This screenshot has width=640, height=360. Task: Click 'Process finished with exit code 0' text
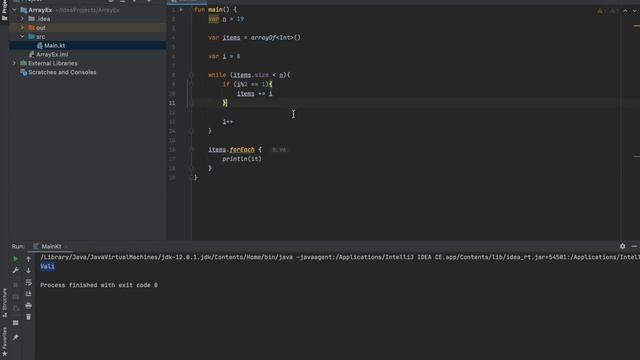coord(99,285)
